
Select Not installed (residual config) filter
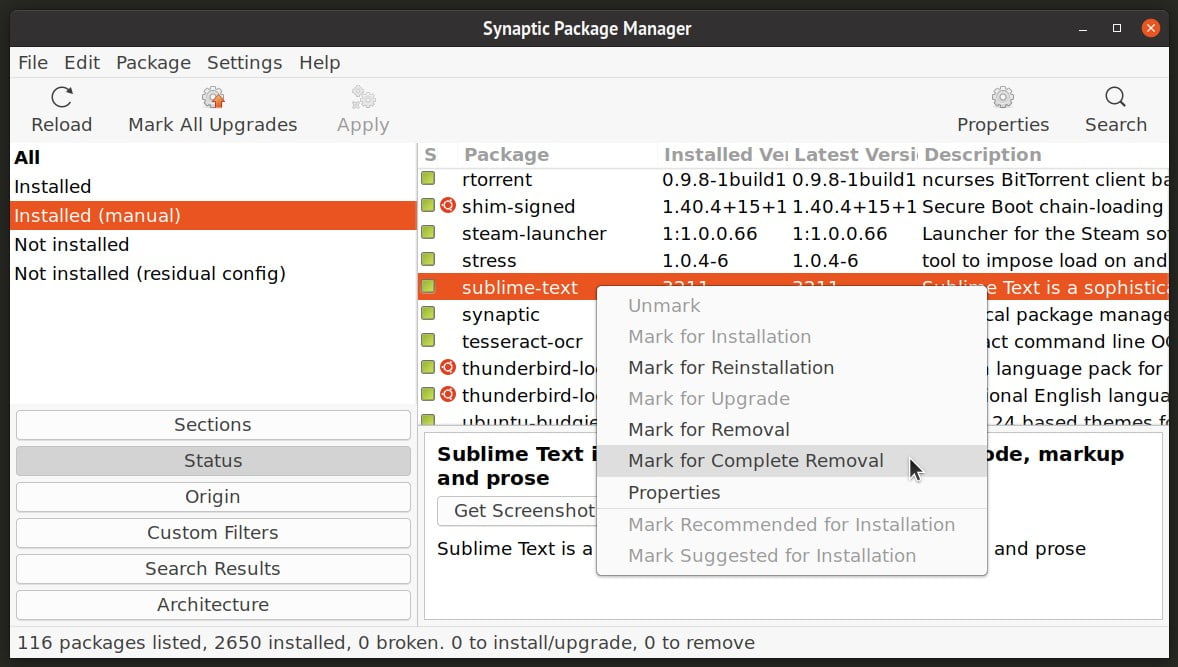[x=213, y=273]
